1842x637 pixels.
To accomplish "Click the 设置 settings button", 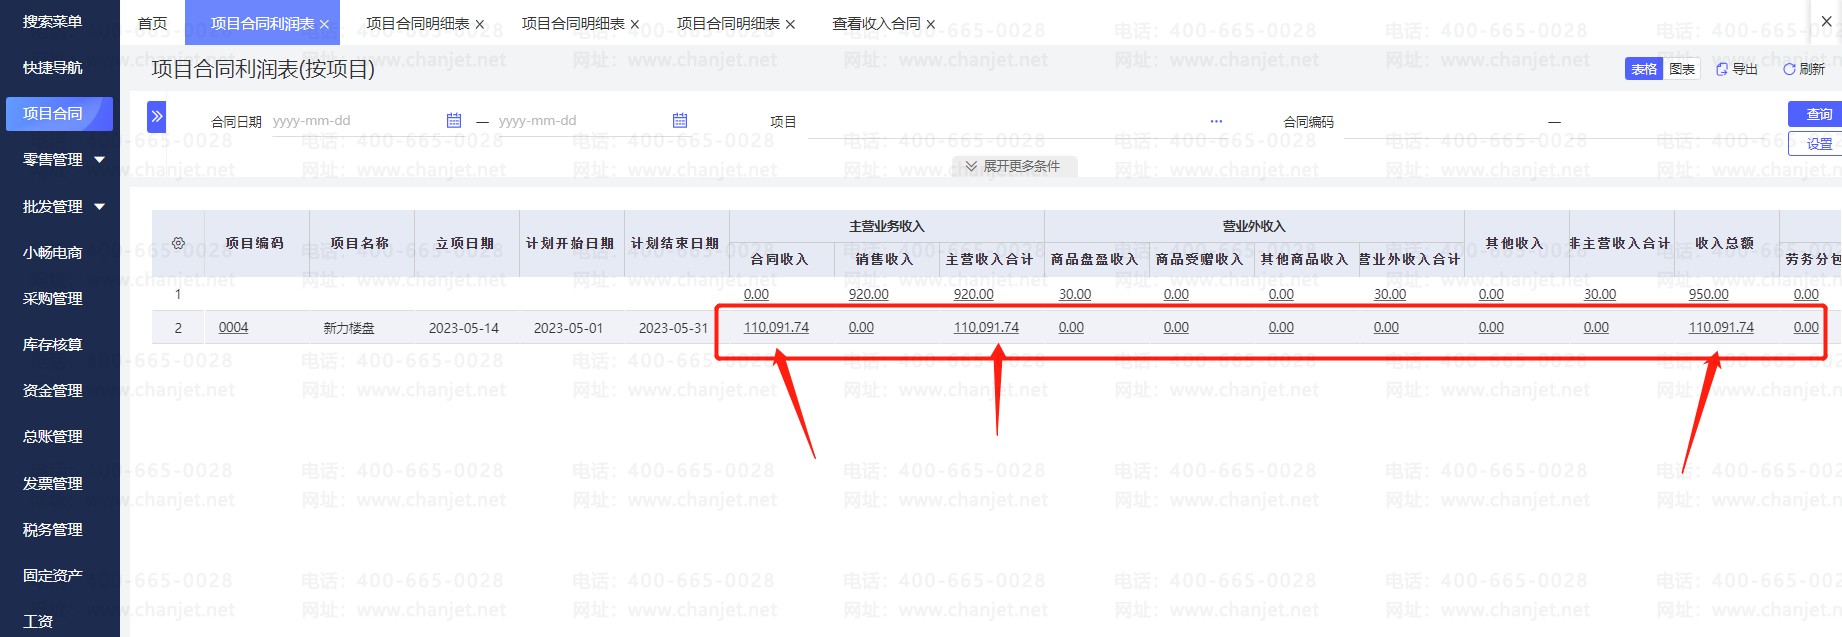I will [1815, 144].
